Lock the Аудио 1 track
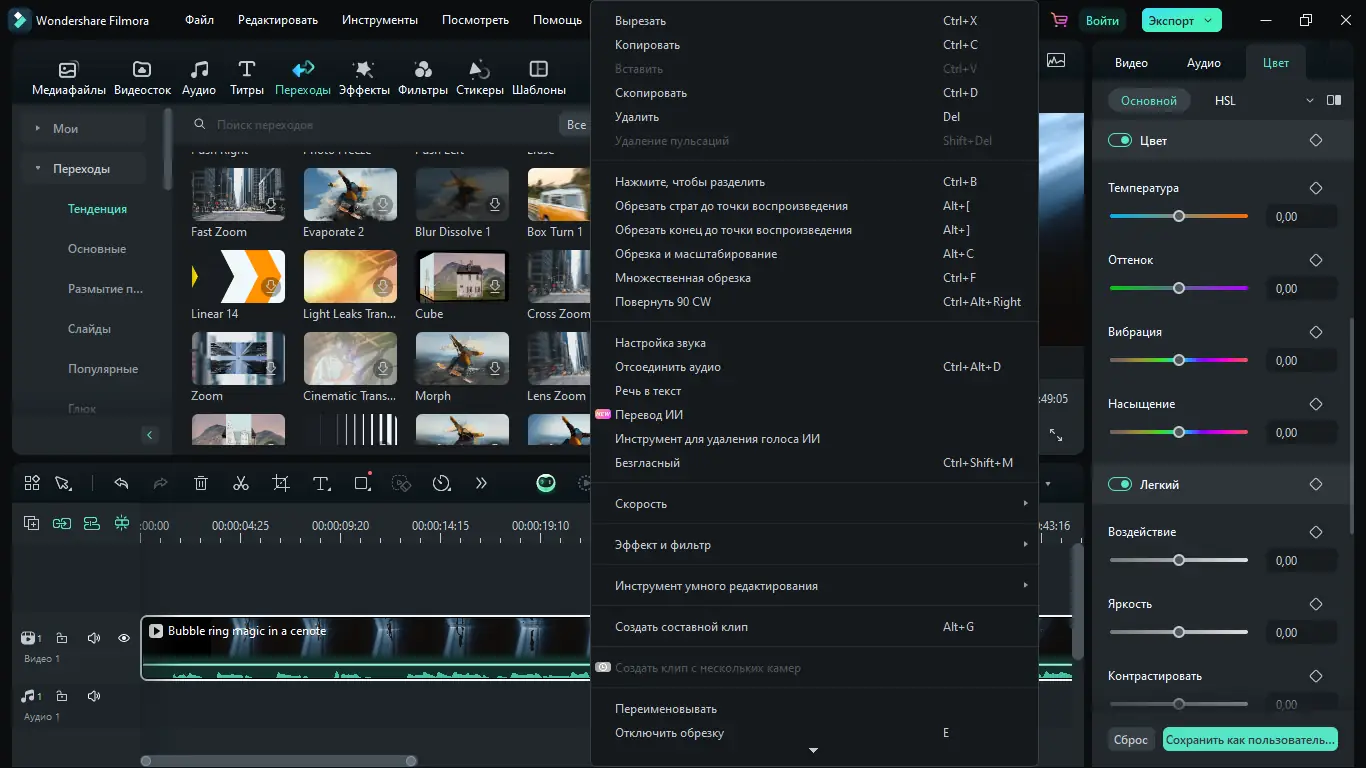 pos(62,696)
